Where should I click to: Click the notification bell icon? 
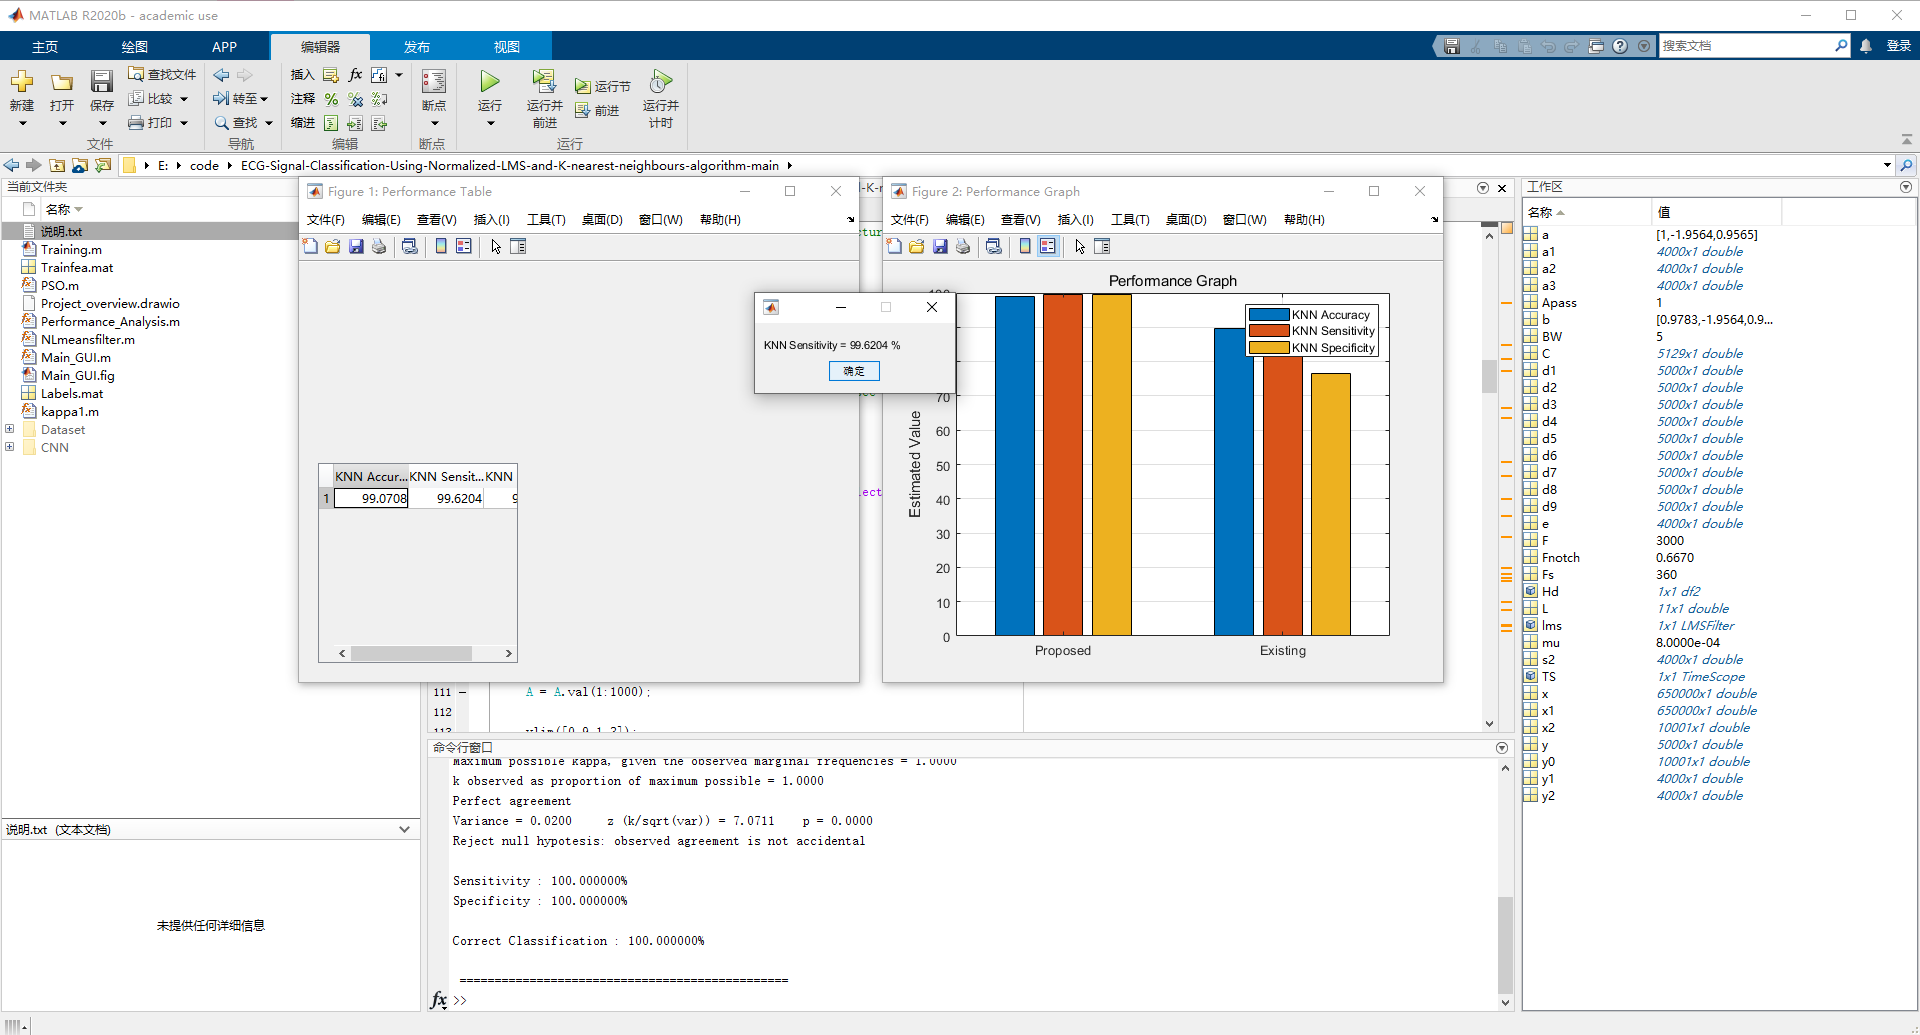pyautogui.click(x=1866, y=46)
